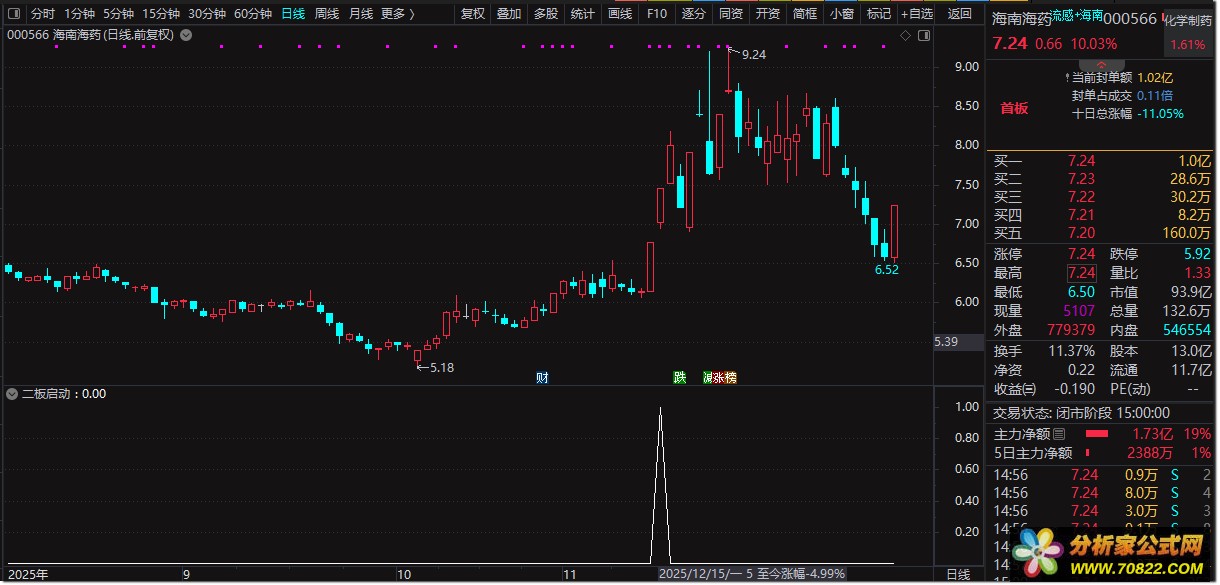Image resolution: width=1220 pixels, height=585 pixels.
Task: Click 换手 turnover 11.37%
Action: click(x=1072, y=351)
